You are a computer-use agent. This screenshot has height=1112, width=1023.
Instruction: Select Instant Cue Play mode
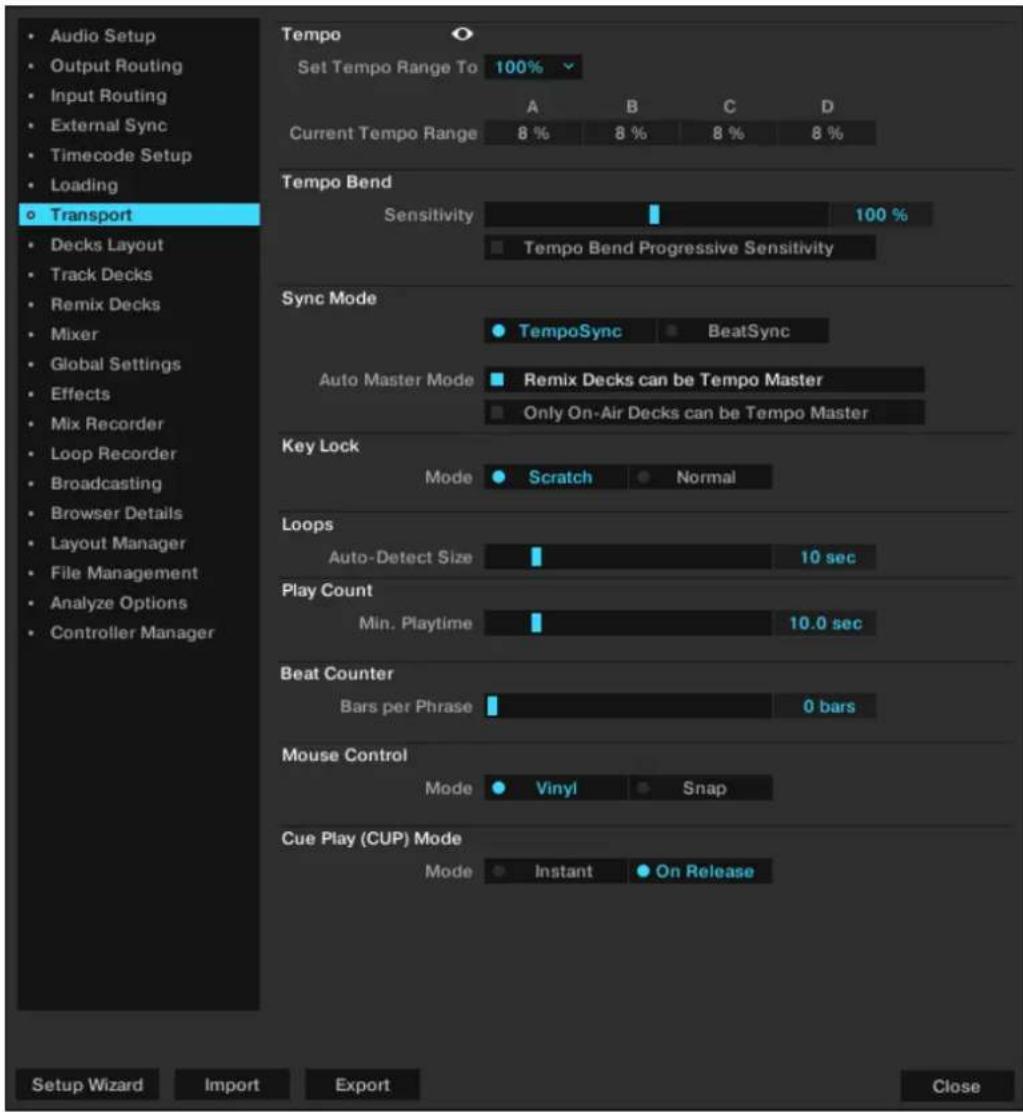[x=556, y=871]
